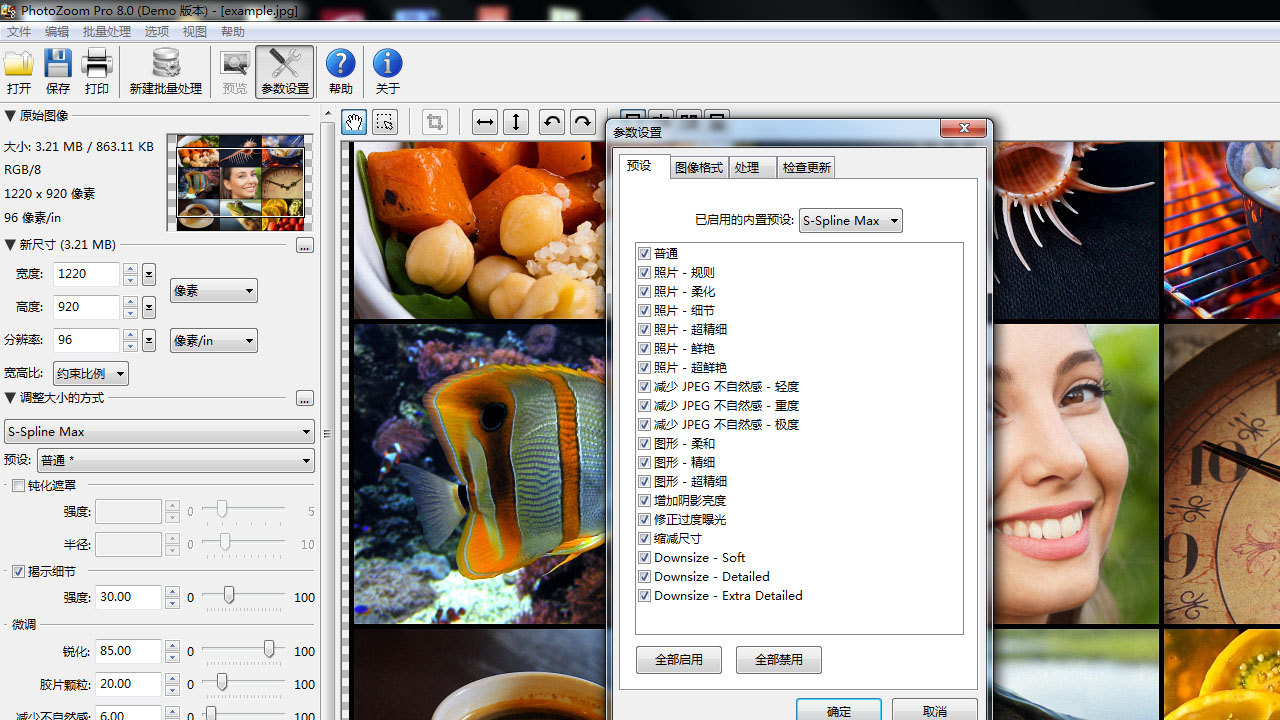Screen dimensions: 1280x720
Task: Open the 批量处理 menu
Action: tap(106, 31)
